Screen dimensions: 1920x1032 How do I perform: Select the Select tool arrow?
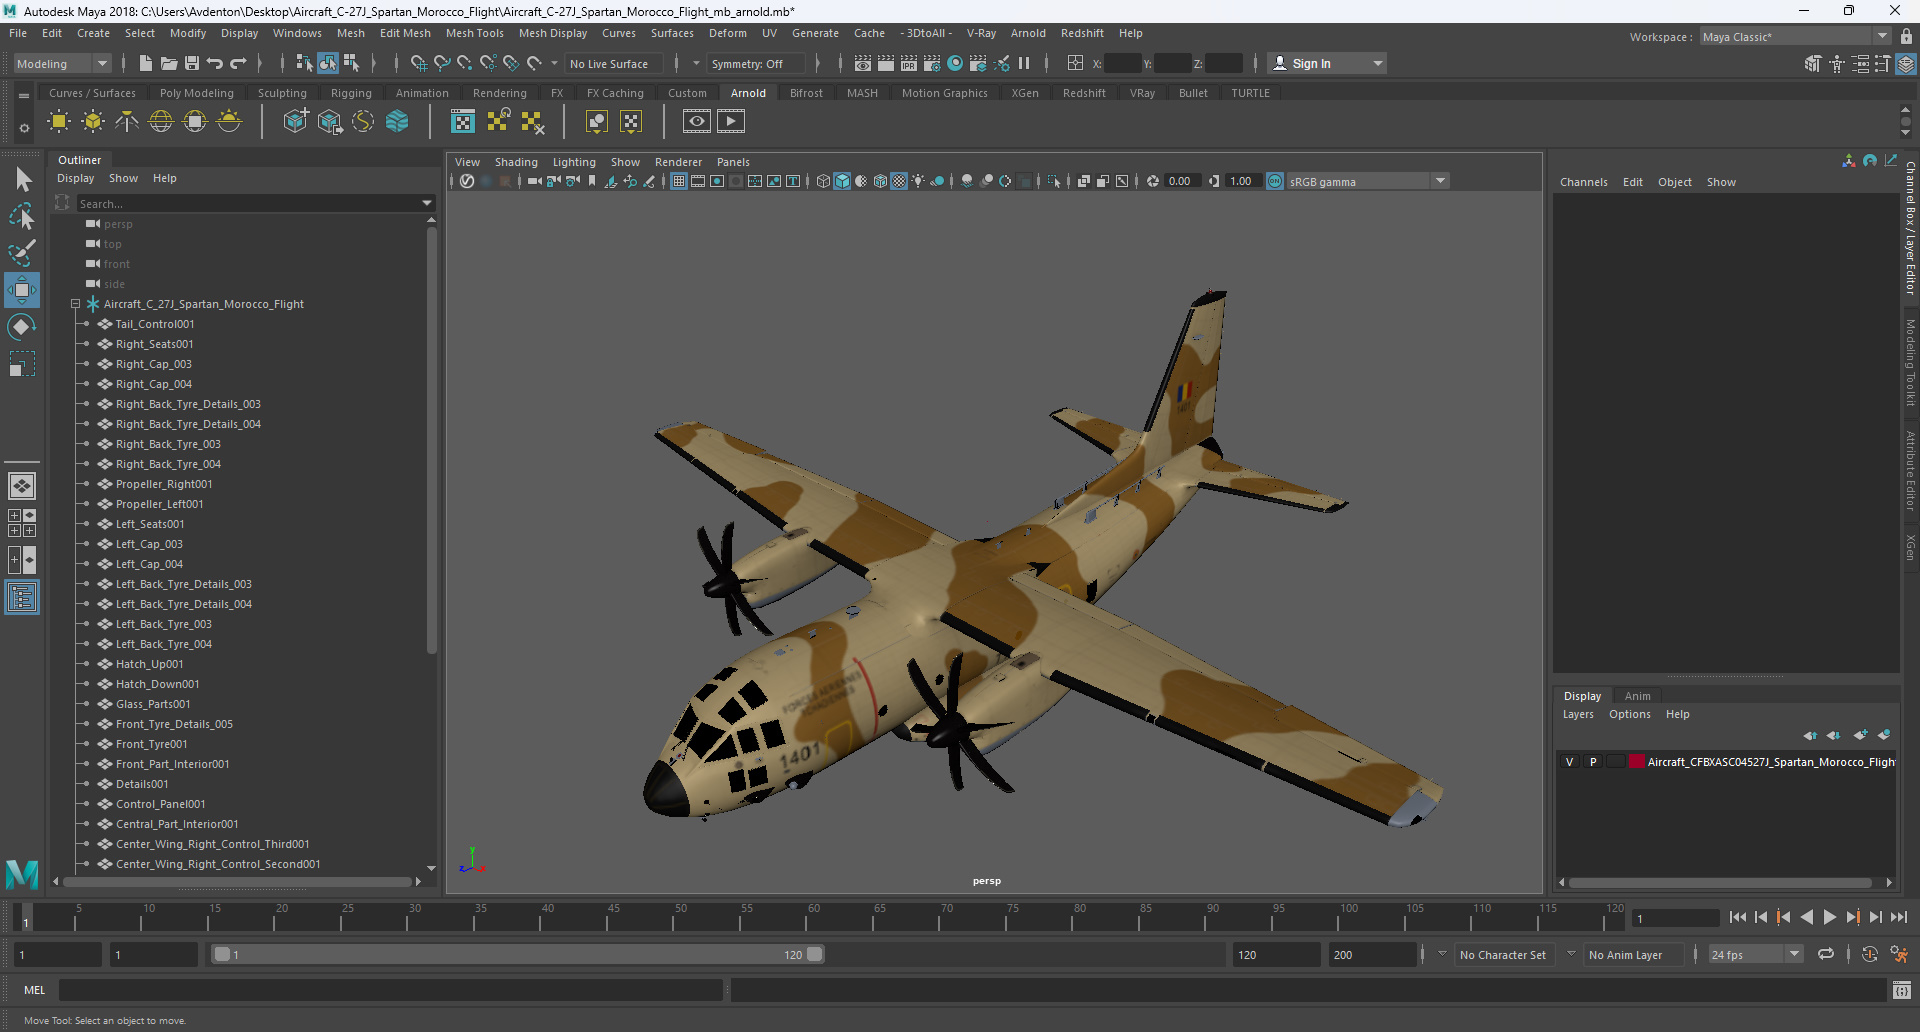(22, 180)
